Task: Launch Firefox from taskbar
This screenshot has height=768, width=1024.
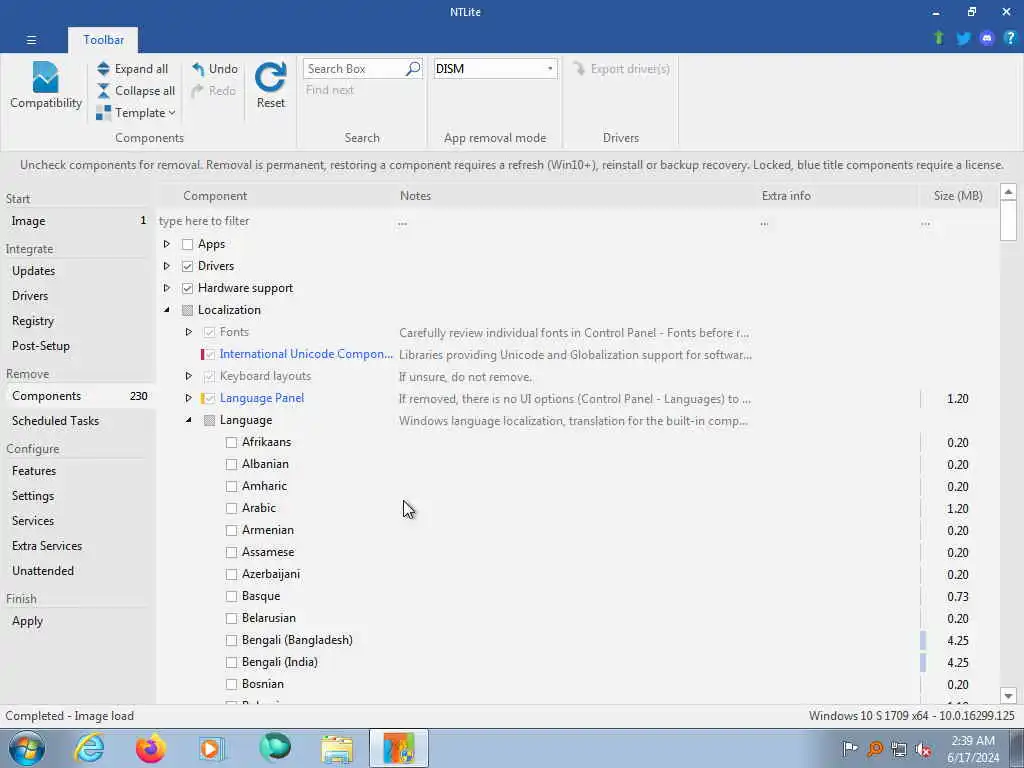Action: 150,748
